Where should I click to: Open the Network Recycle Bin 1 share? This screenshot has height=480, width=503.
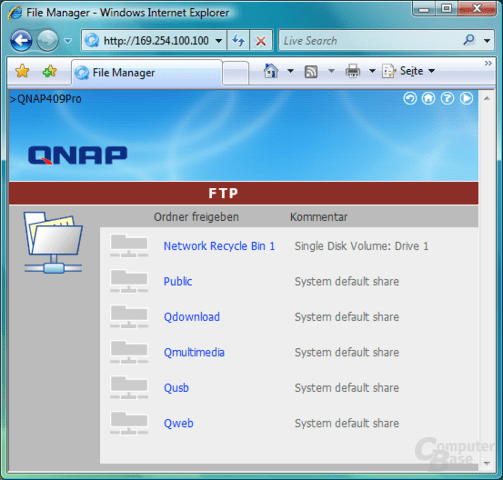tap(219, 246)
